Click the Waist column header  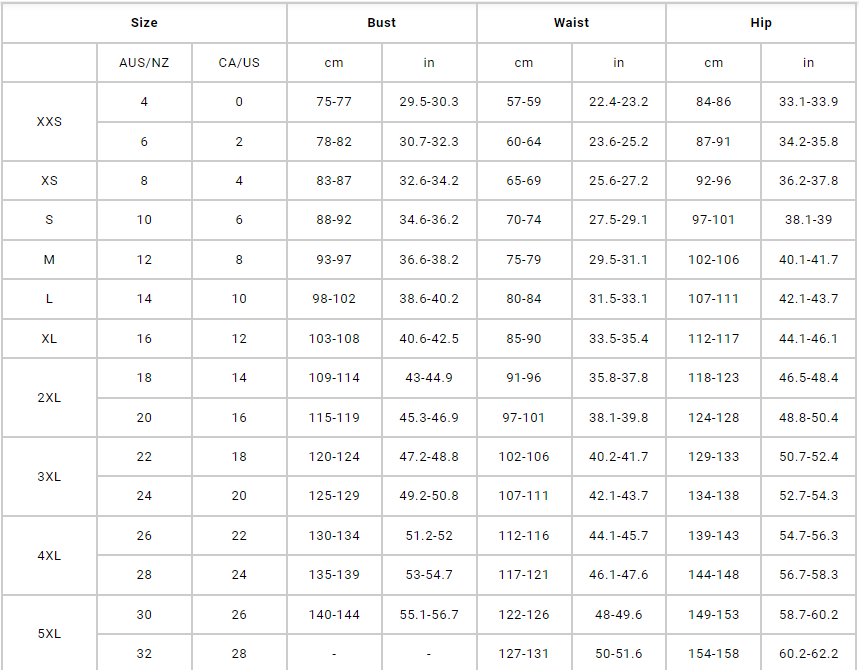[571, 23]
